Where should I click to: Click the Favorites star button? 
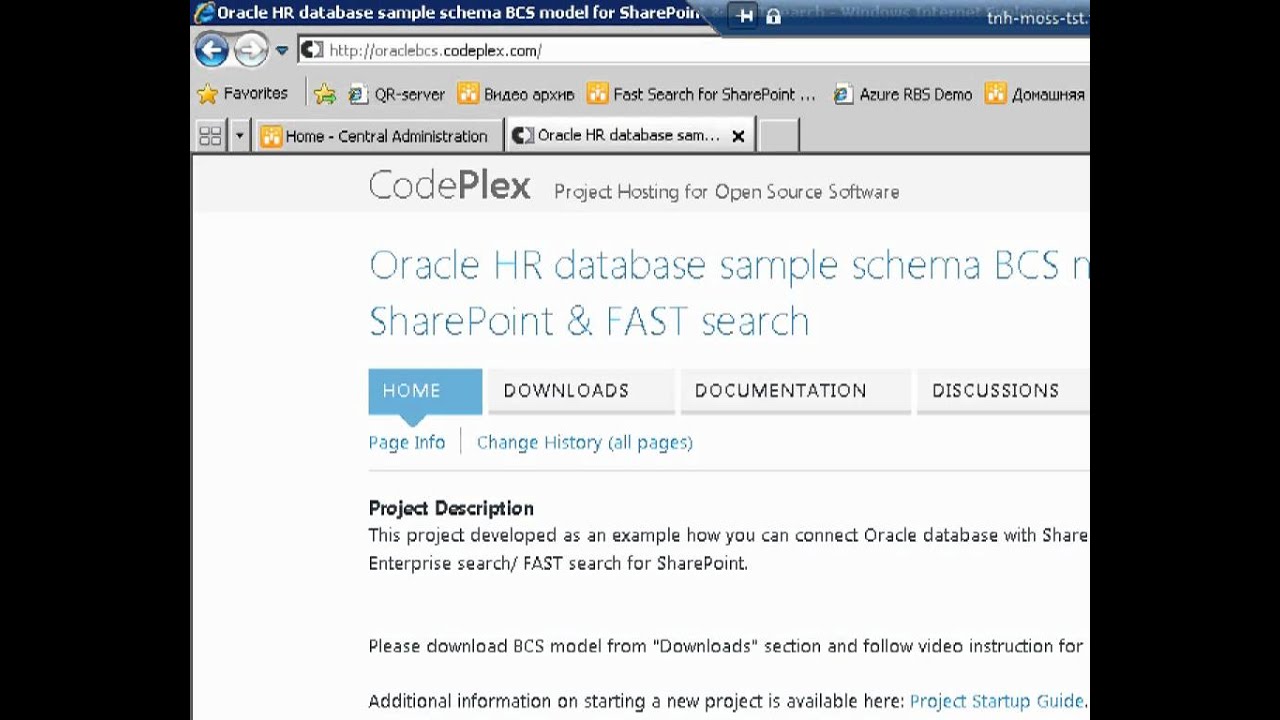pyautogui.click(x=243, y=94)
